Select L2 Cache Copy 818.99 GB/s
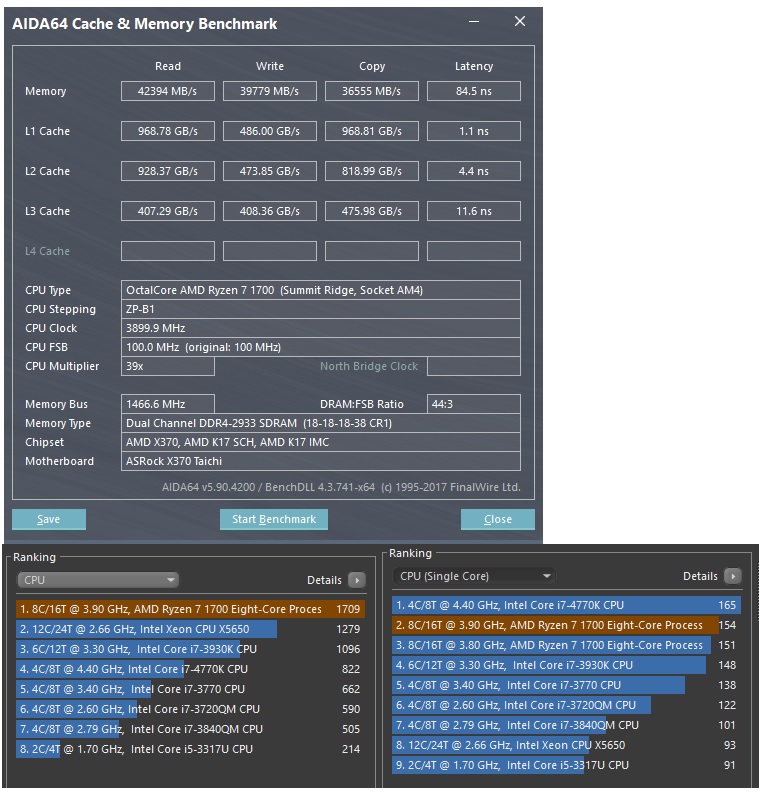Image resolution: width=760 pixels, height=795 pixels. (372, 171)
